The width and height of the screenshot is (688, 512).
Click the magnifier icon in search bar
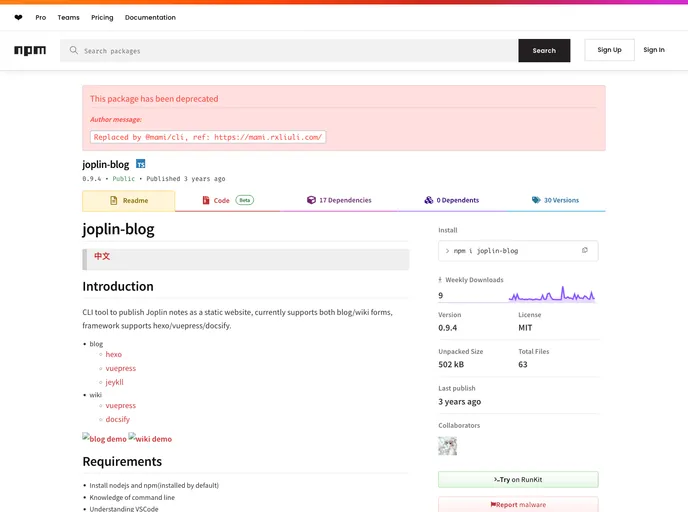pos(74,50)
